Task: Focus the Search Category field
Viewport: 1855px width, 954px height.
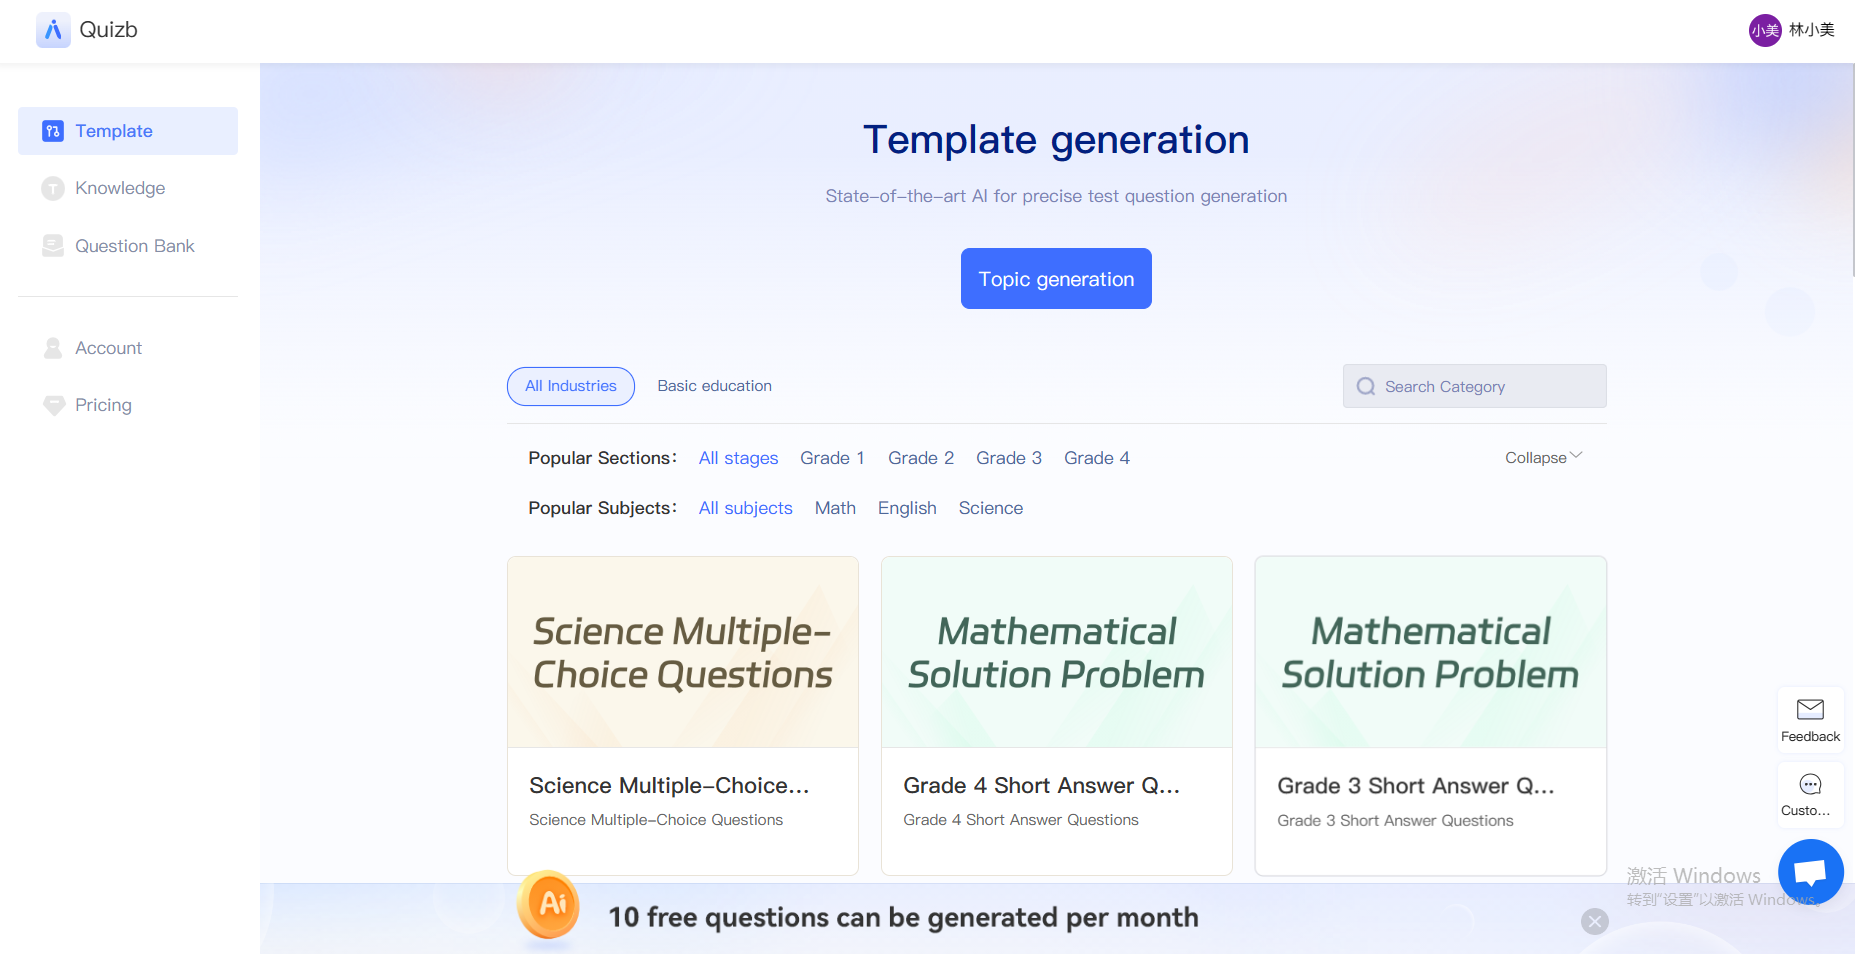Action: [1474, 386]
